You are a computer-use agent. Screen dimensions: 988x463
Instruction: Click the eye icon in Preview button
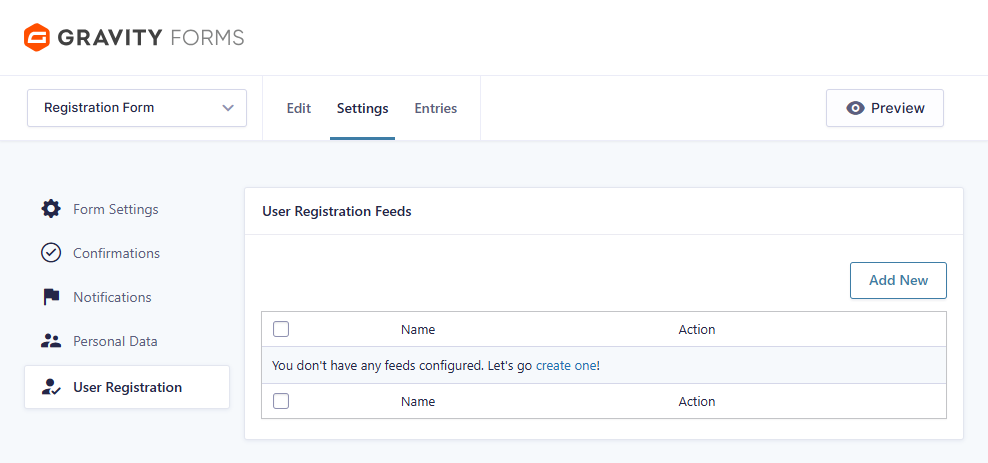pos(855,108)
